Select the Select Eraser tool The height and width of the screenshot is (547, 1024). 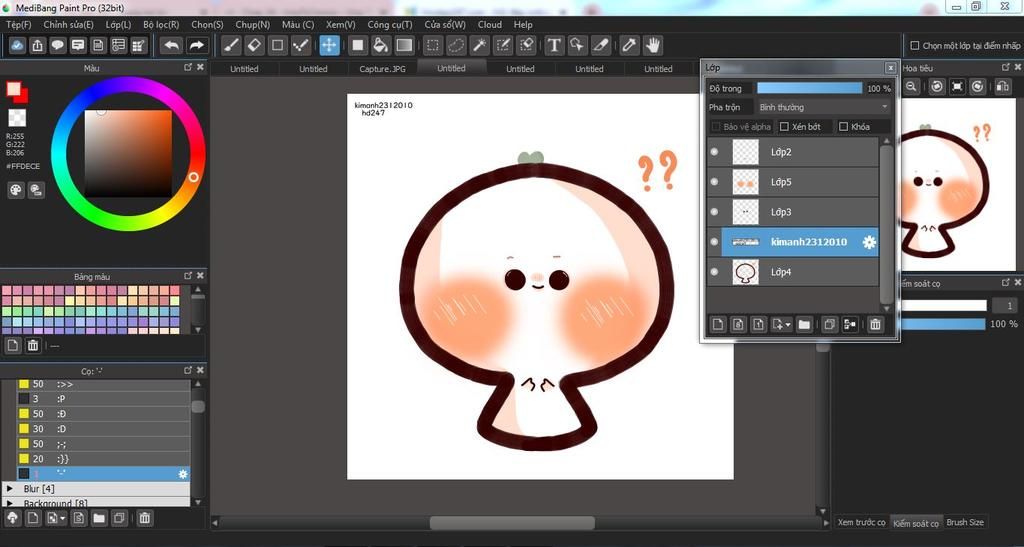point(526,45)
